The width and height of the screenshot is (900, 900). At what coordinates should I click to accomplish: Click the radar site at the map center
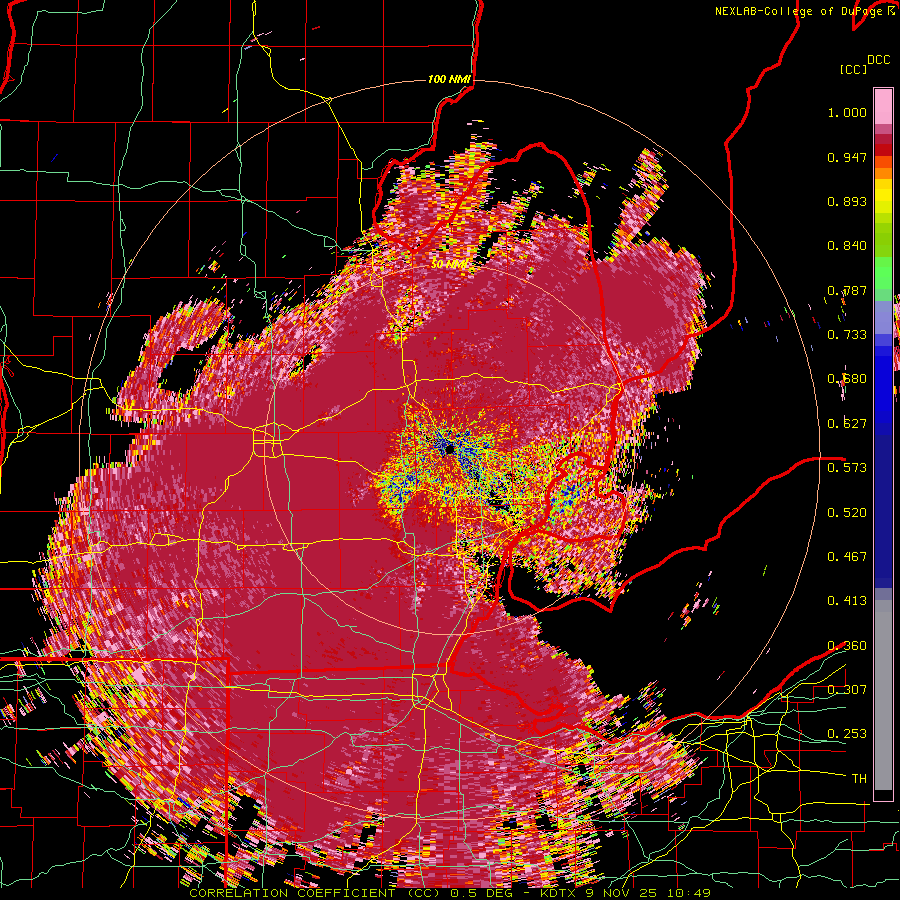(x=449, y=449)
